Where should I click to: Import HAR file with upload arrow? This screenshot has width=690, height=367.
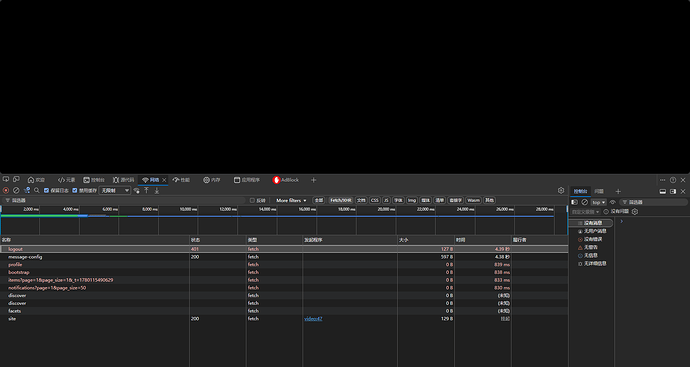pyautogui.click(x=147, y=191)
